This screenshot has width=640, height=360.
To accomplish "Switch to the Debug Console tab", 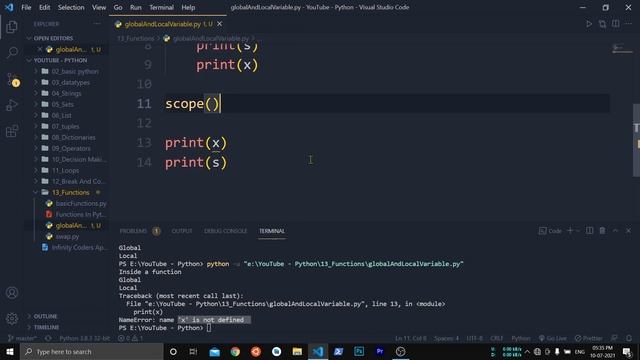I will (x=225, y=231).
